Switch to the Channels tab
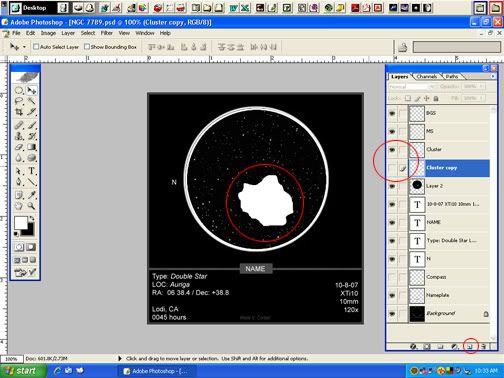Screen dimensions: 504x378 pyautogui.click(x=426, y=76)
